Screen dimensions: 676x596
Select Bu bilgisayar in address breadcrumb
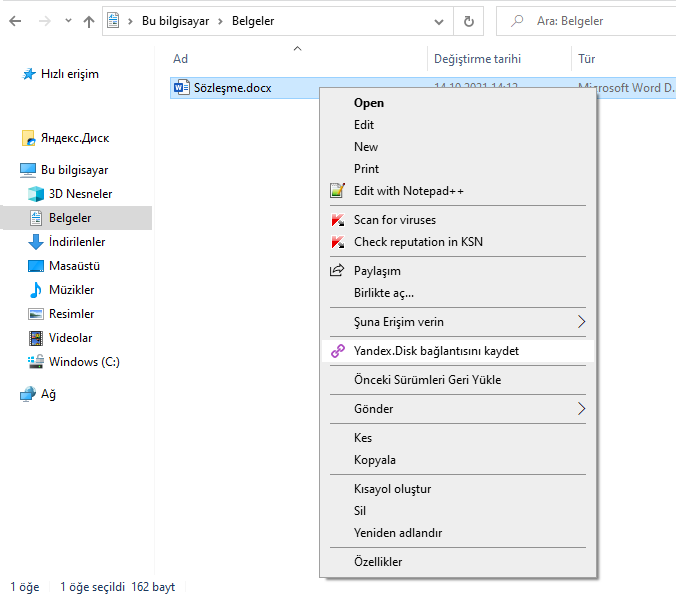(x=175, y=21)
